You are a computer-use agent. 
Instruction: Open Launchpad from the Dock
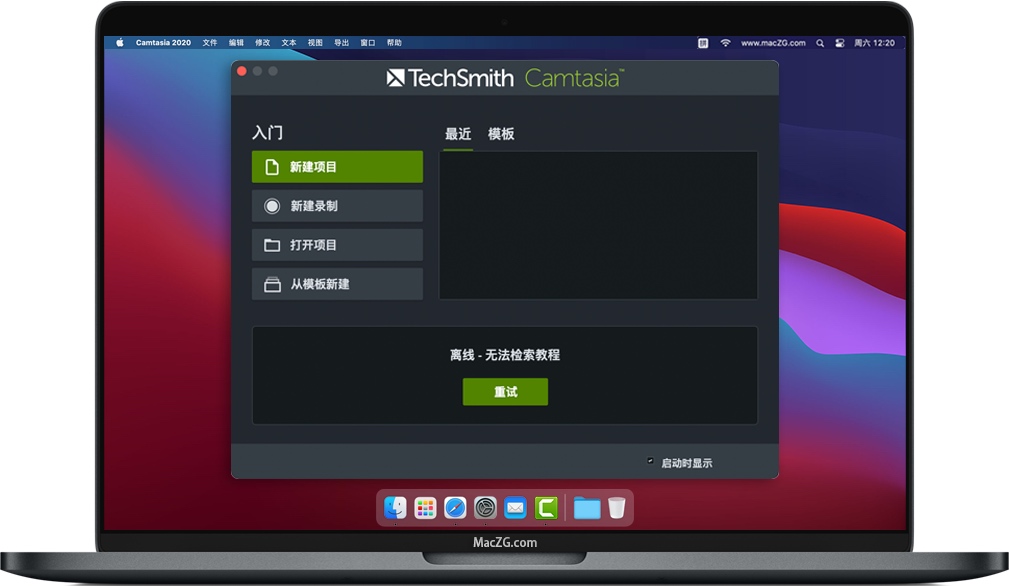point(425,508)
